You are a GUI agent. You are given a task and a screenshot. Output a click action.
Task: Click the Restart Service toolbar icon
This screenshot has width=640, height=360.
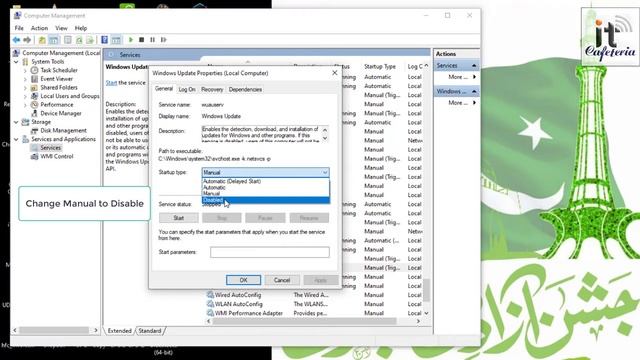164,40
